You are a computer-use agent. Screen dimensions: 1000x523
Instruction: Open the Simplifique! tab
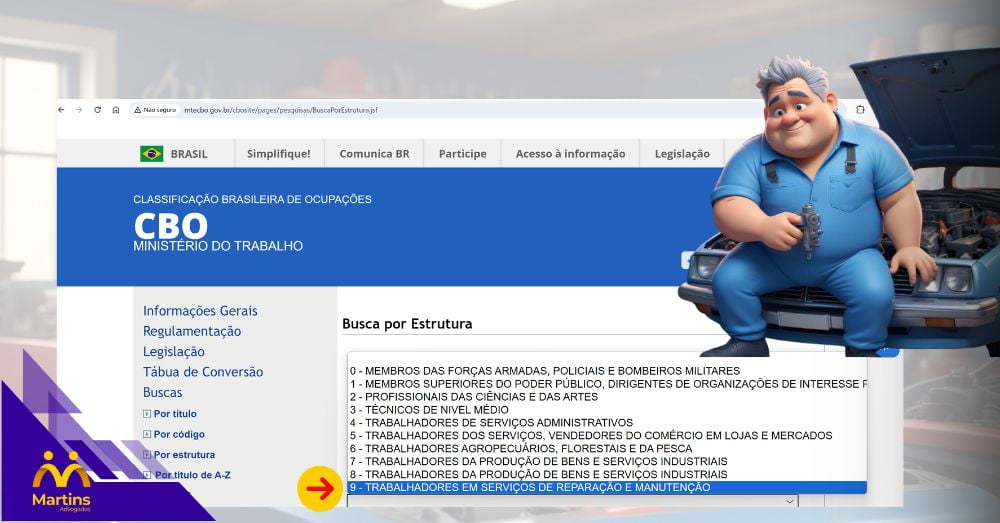coord(279,154)
